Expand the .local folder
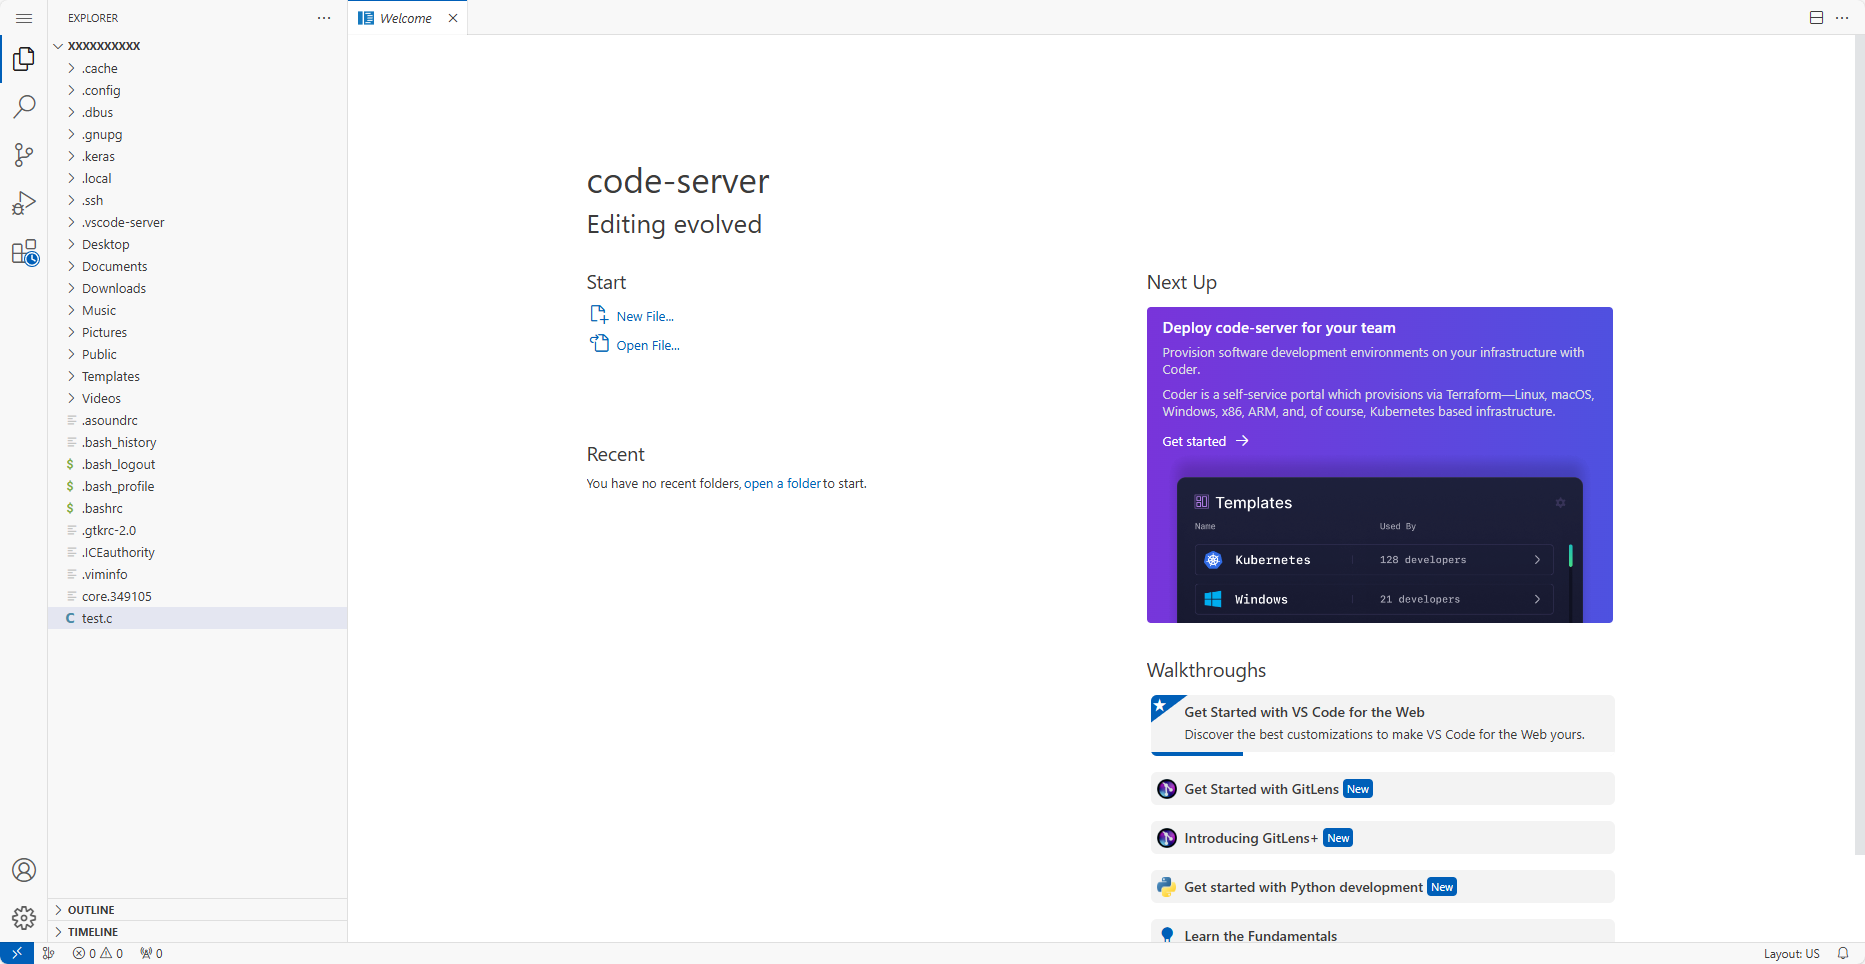Viewport: 1865px width, 964px height. coord(197,178)
